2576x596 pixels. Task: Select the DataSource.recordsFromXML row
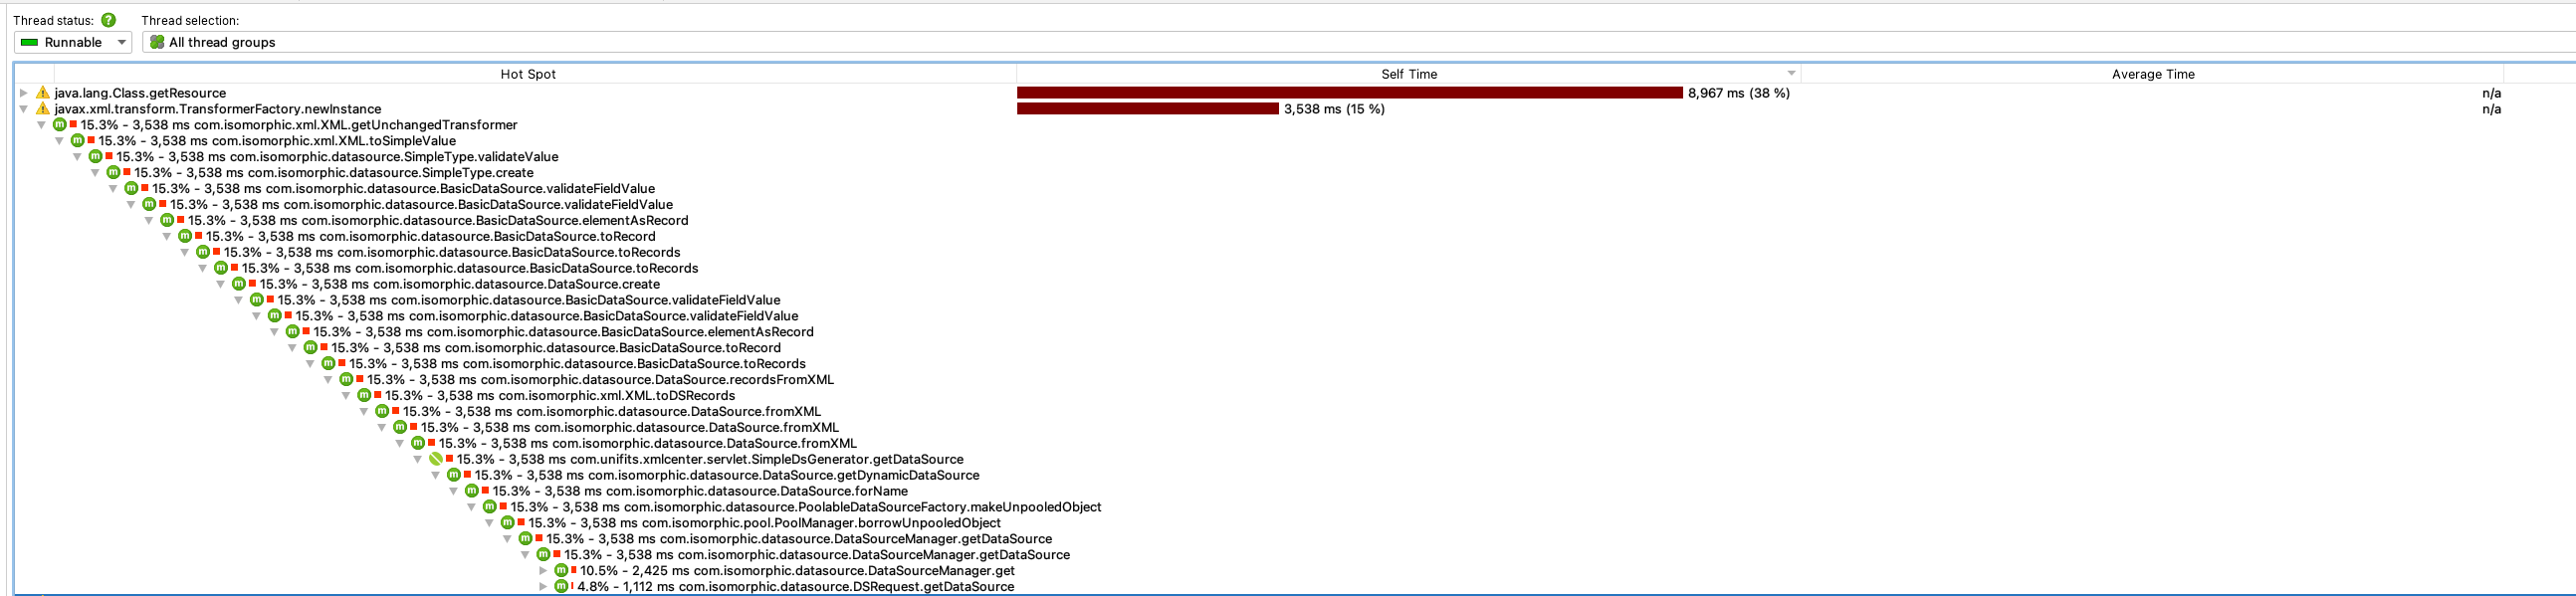(600, 380)
